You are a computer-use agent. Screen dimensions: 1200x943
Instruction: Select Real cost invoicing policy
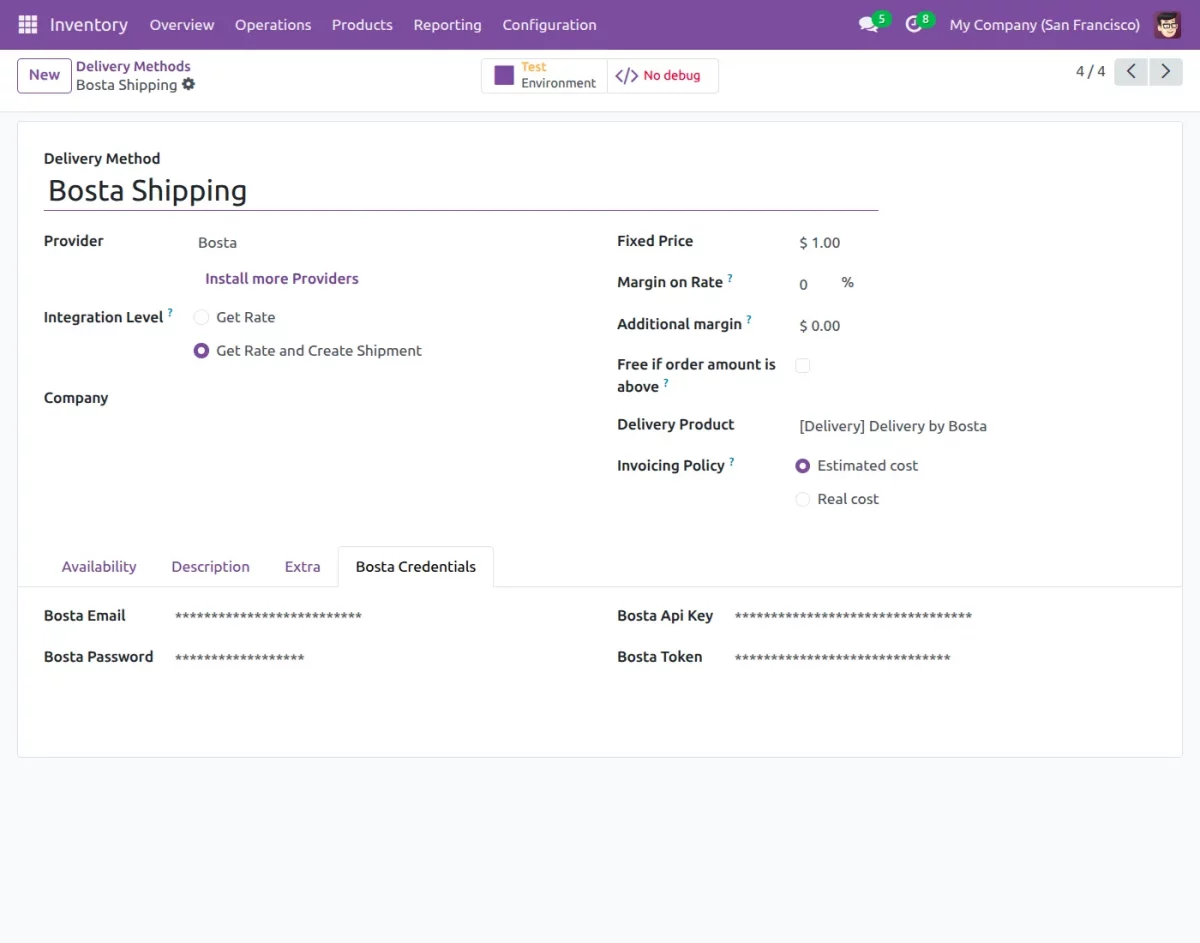[x=802, y=499]
